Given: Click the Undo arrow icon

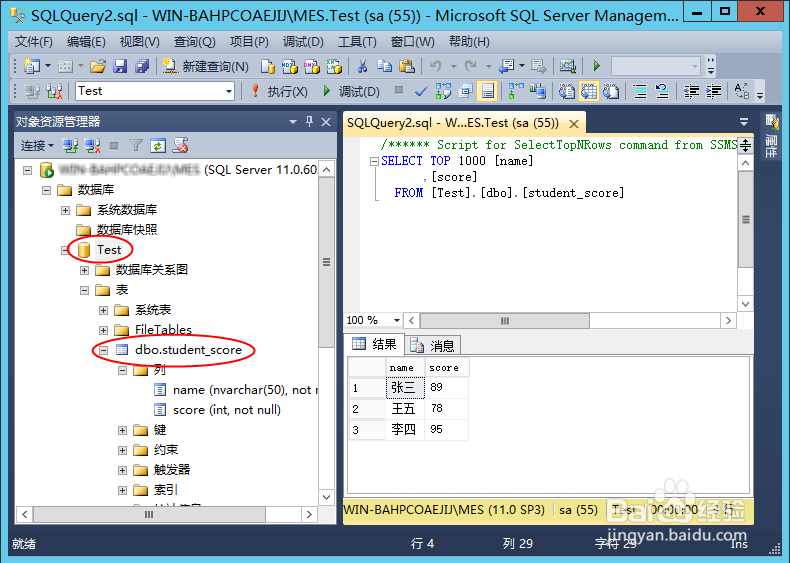Looking at the screenshot, I should pos(435,66).
